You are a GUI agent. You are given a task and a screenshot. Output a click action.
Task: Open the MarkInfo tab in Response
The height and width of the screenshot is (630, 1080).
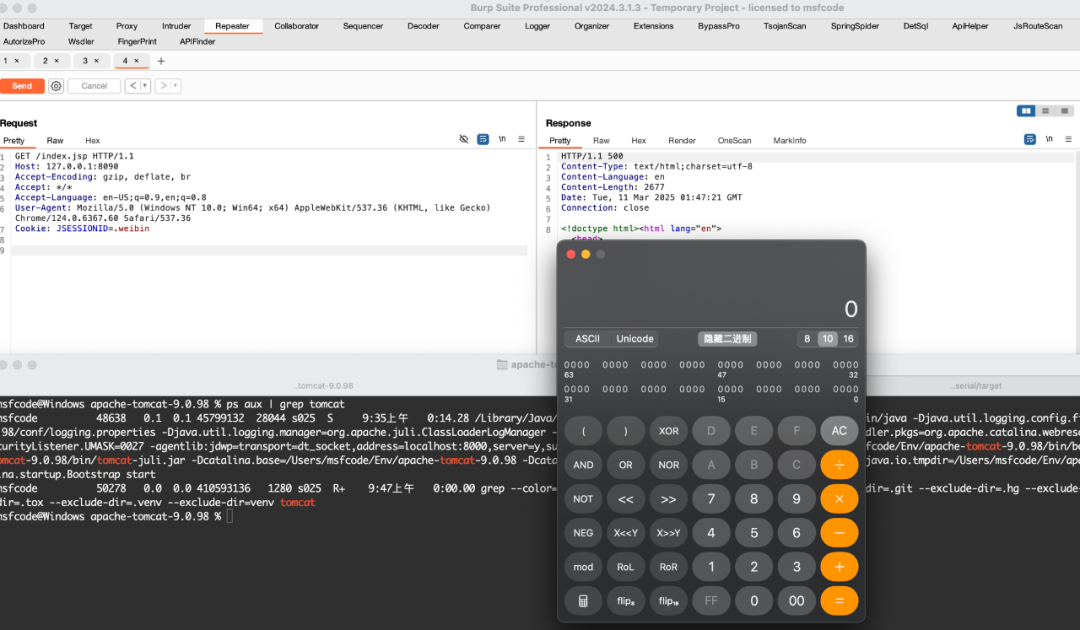pyautogui.click(x=789, y=140)
